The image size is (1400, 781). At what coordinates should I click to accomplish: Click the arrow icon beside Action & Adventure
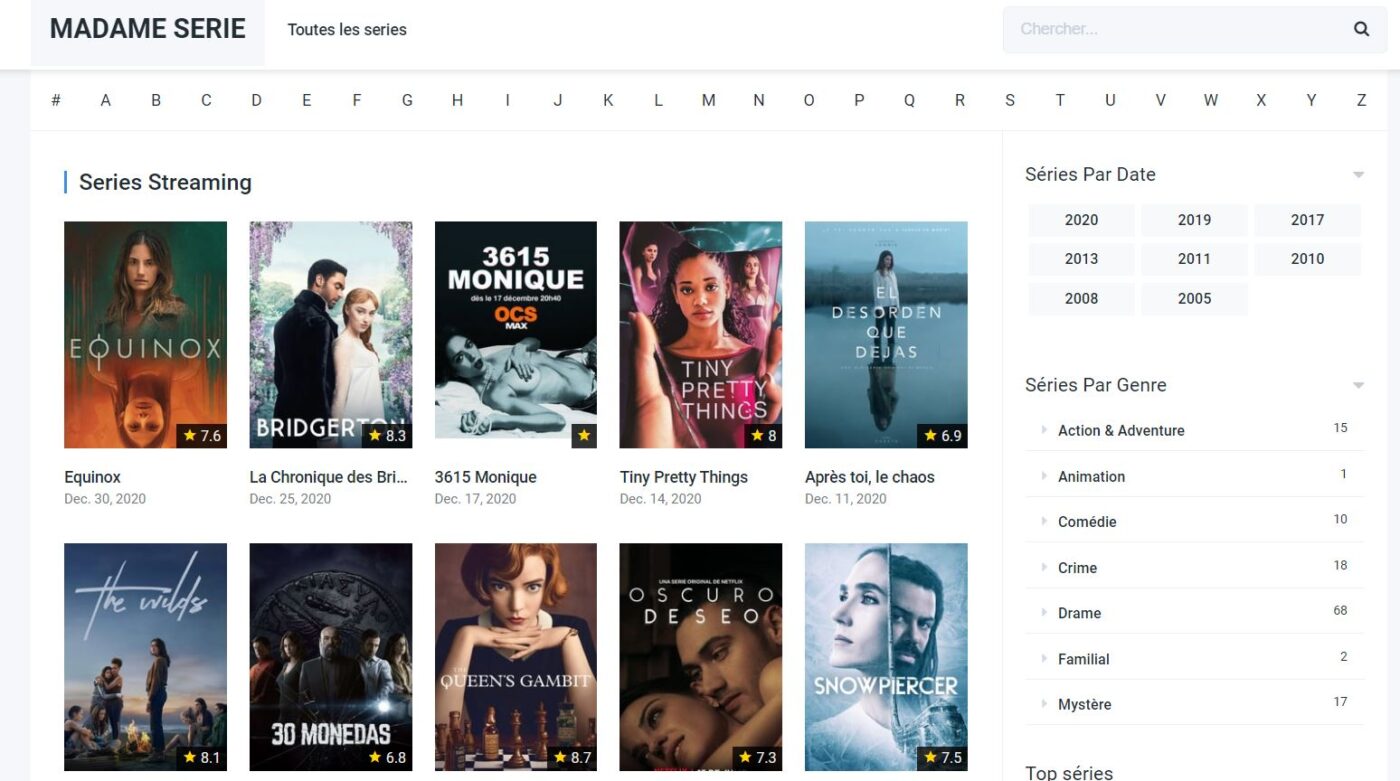tap(1044, 430)
